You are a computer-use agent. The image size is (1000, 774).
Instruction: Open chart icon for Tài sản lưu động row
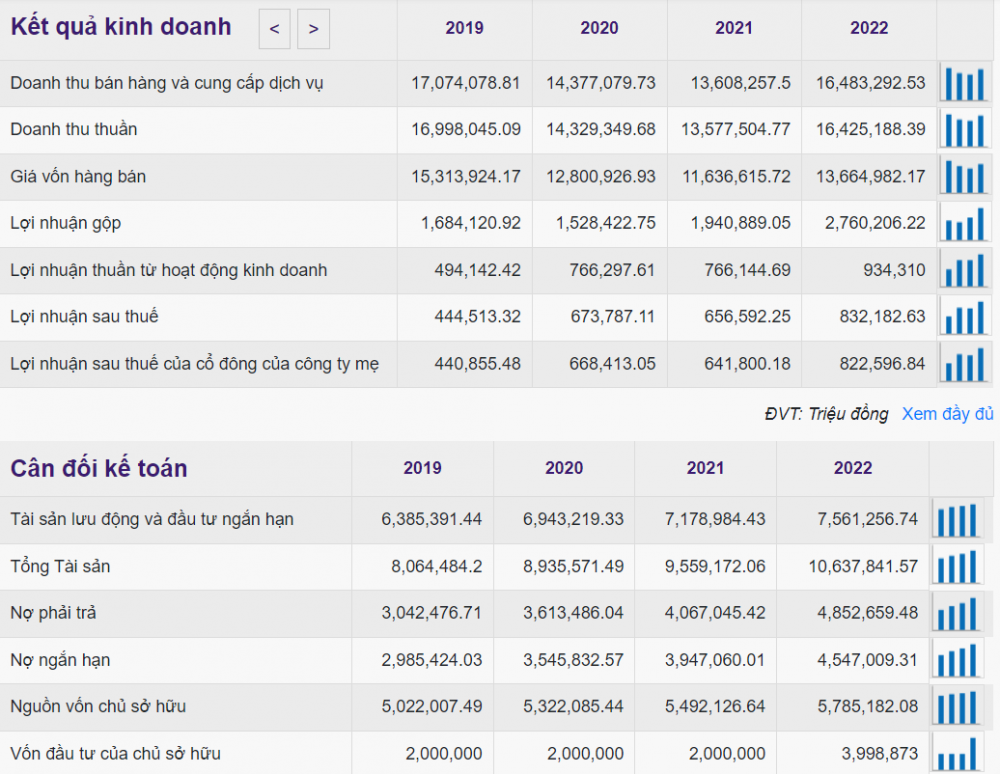pyautogui.click(x=957, y=520)
